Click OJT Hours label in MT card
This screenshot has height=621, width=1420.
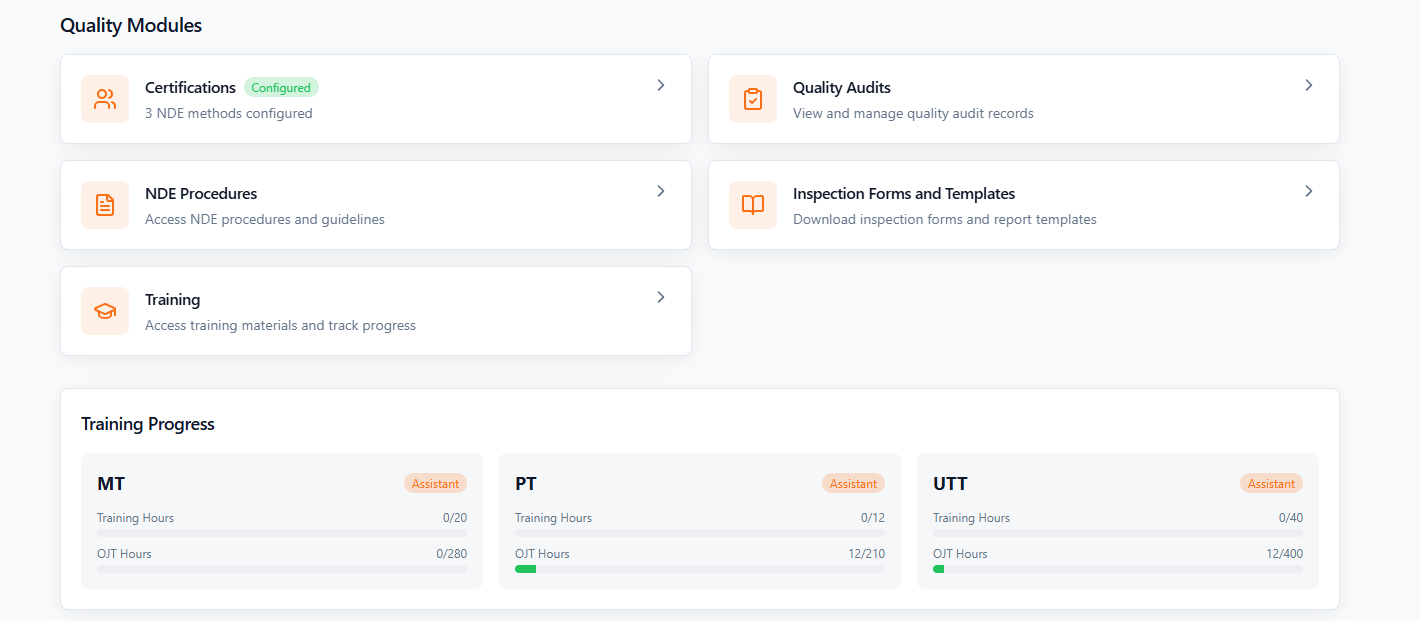pos(124,554)
